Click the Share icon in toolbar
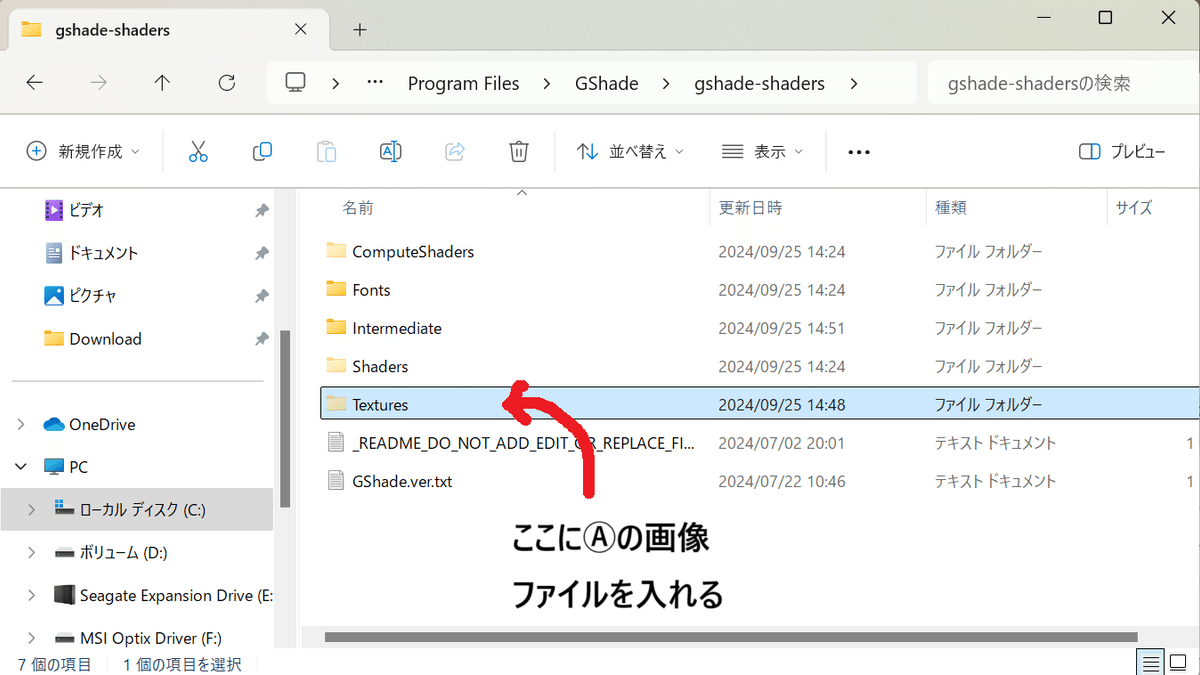This screenshot has height=675, width=1200. 455,151
